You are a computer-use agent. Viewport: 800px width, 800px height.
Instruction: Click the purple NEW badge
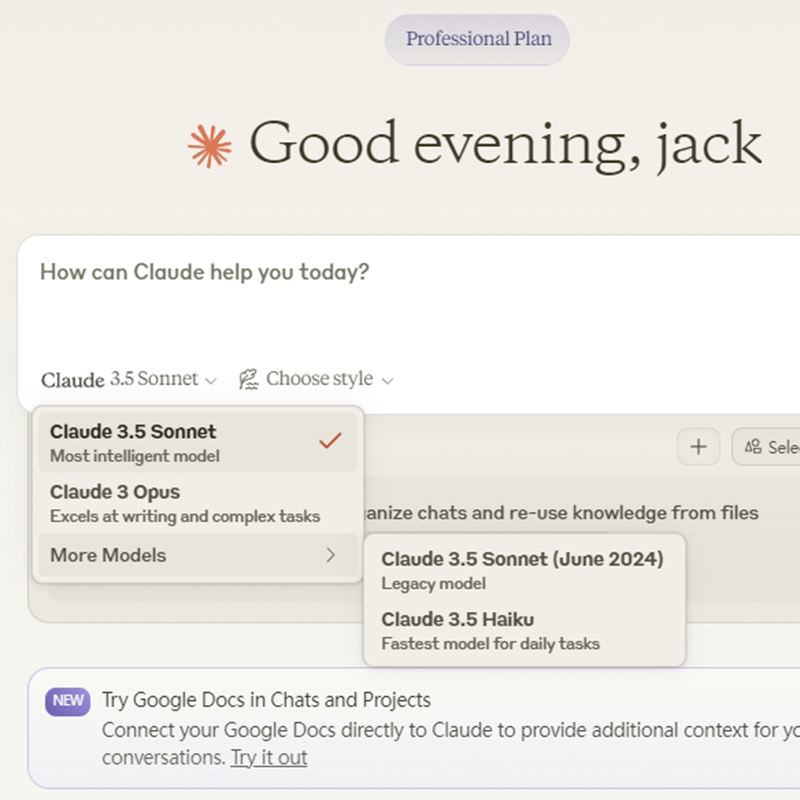tap(68, 700)
